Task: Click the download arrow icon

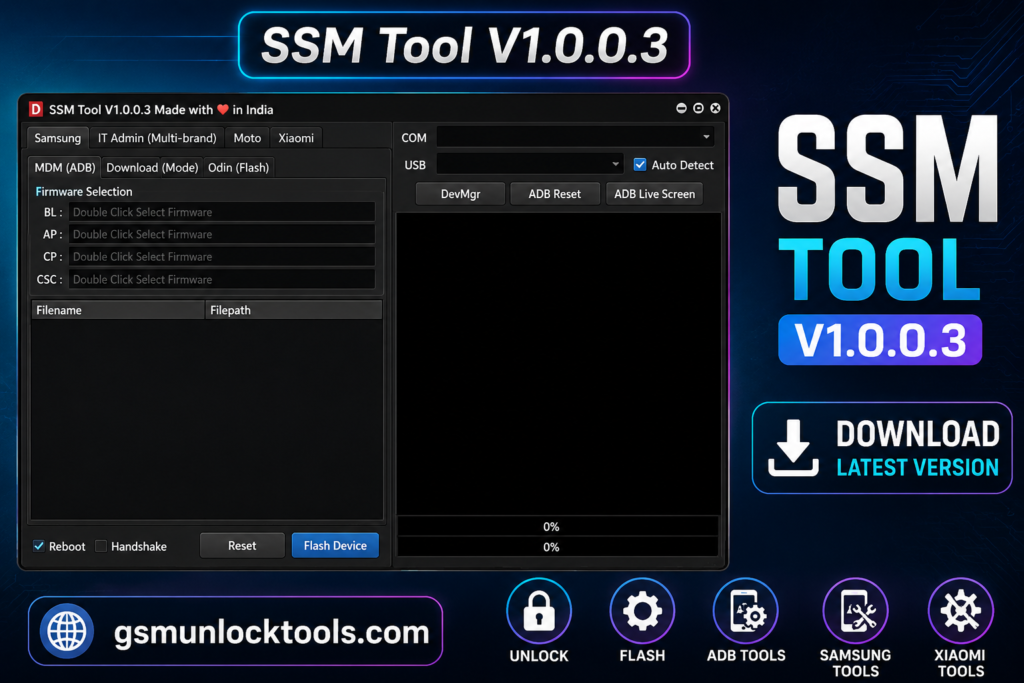Action: [793, 448]
